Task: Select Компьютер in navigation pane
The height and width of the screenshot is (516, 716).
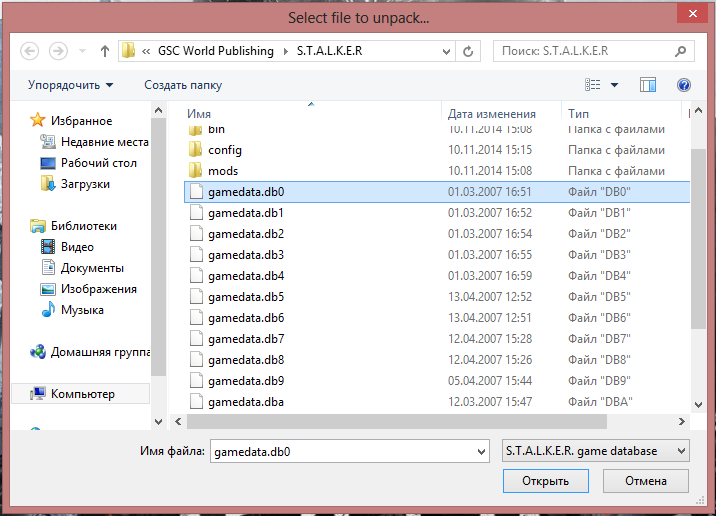Action: (x=80, y=394)
